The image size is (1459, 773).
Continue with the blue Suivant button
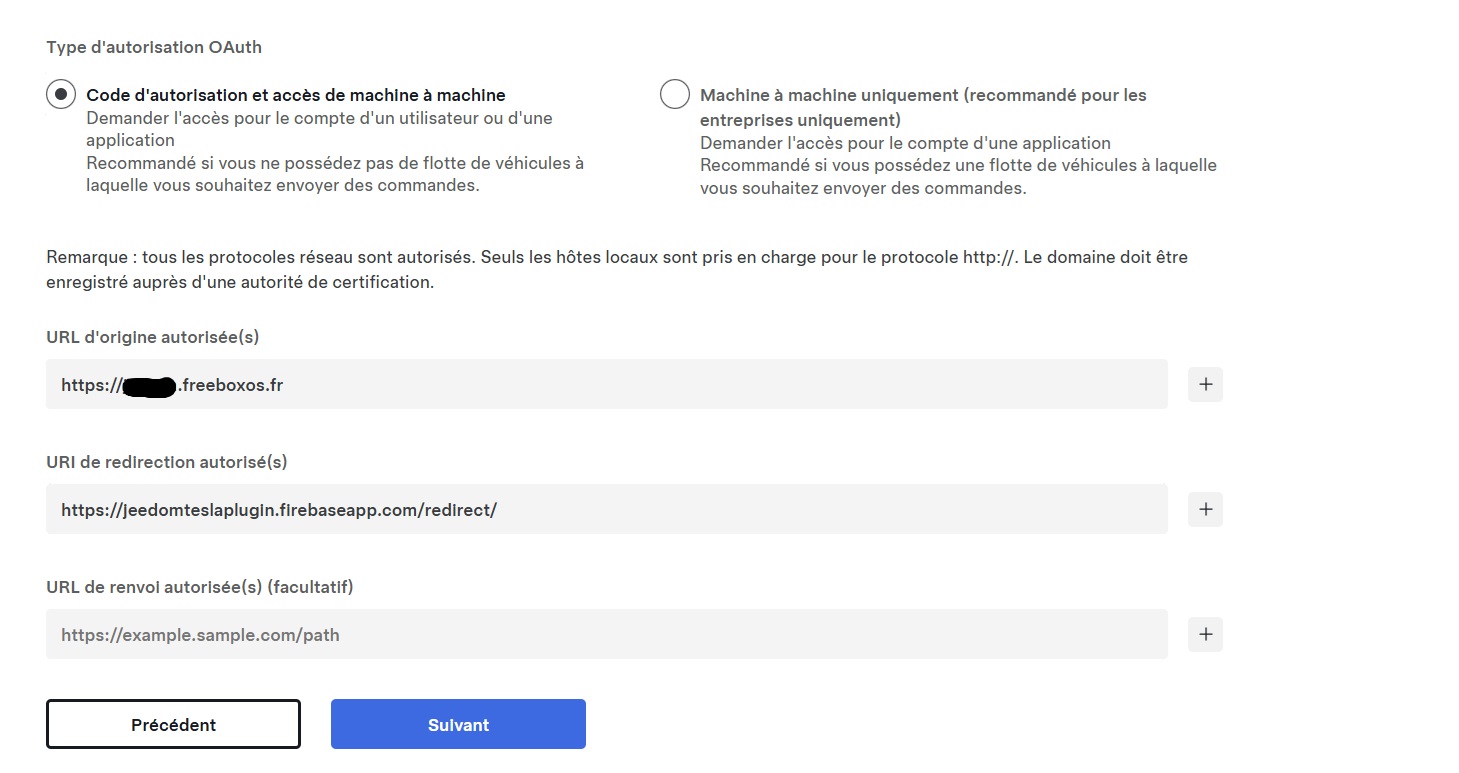click(458, 724)
